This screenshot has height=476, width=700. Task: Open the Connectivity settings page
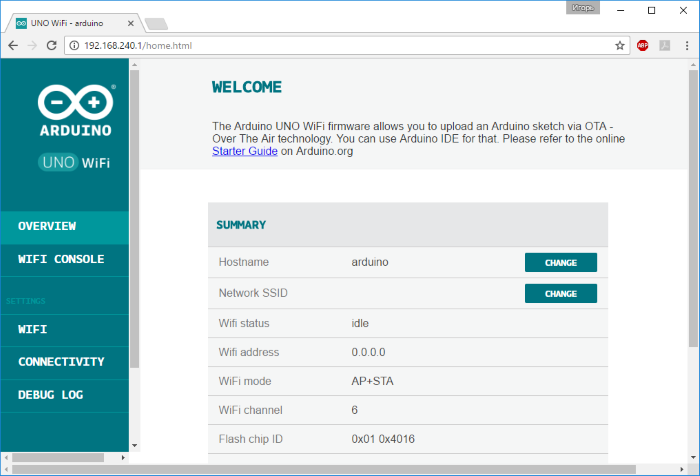click(65, 362)
